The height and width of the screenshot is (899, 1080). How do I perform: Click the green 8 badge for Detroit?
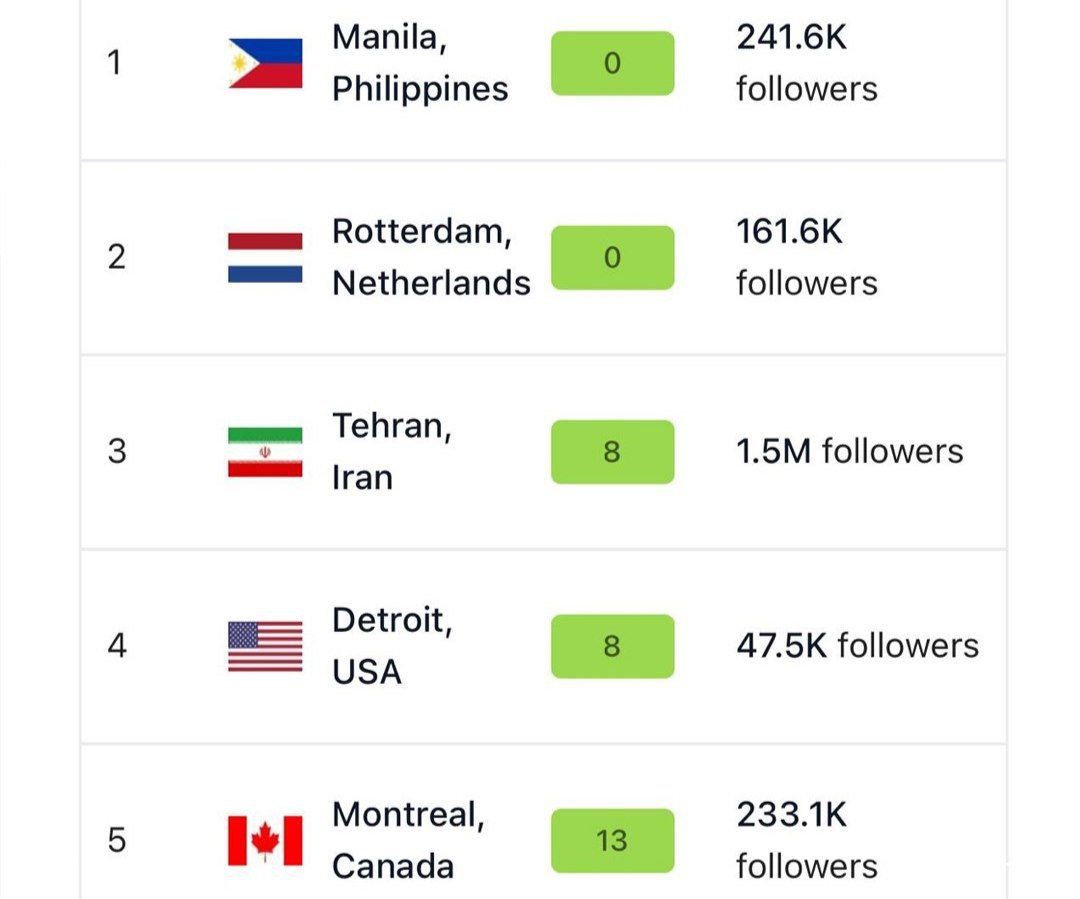[612, 646]
